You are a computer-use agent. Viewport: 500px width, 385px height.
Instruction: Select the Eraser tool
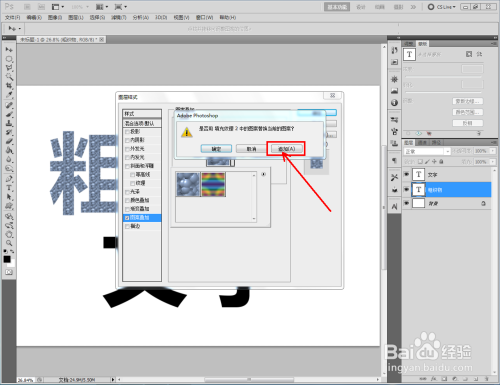9,141
